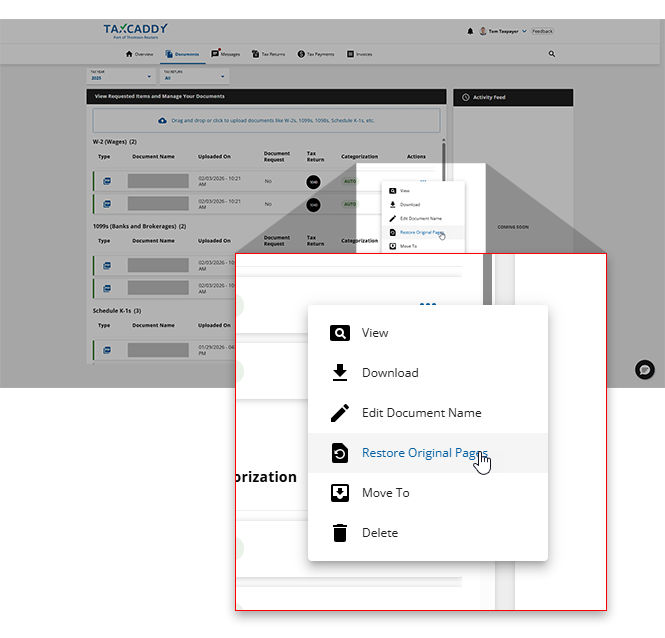Select the Documents tab

[x=182, y=54]
